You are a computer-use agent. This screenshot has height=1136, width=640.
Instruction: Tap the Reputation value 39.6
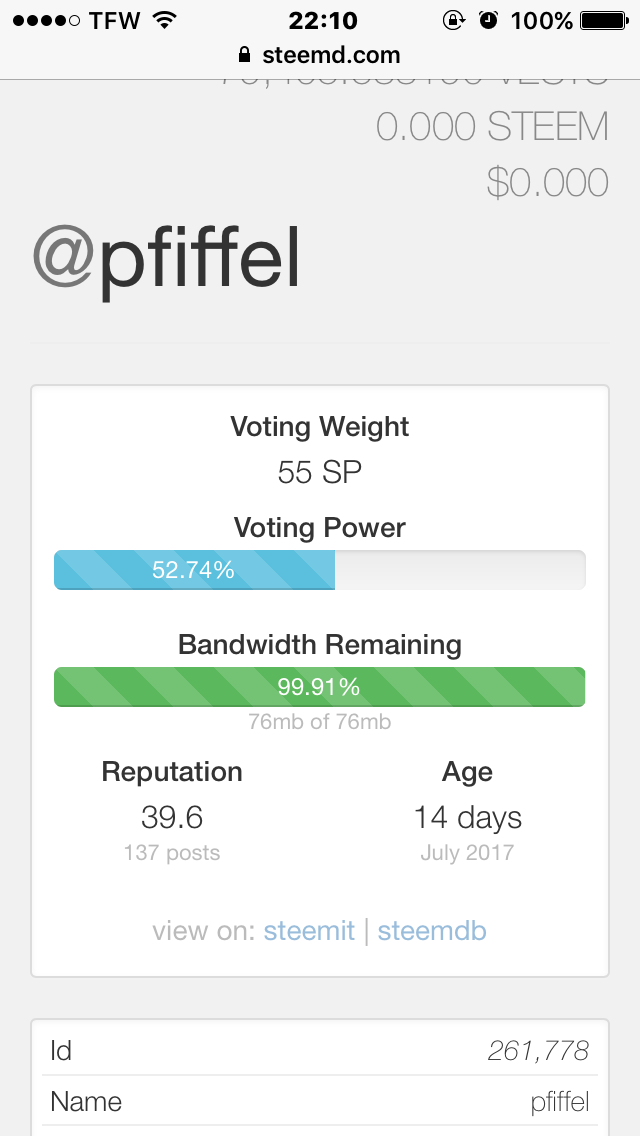click(172, 817)
